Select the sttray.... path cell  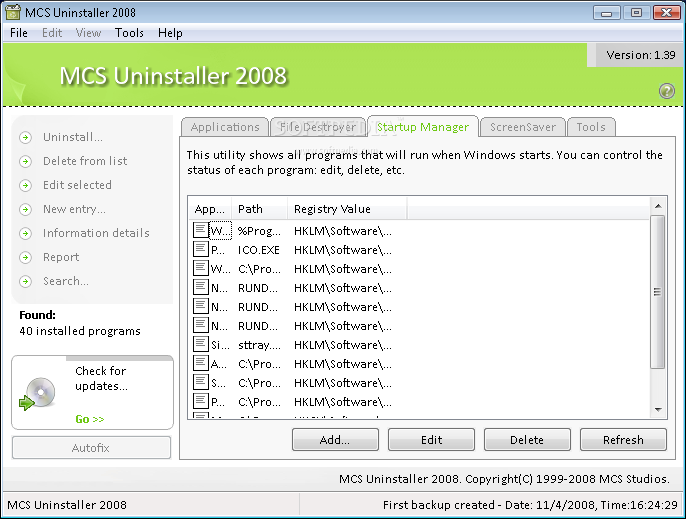259,345
